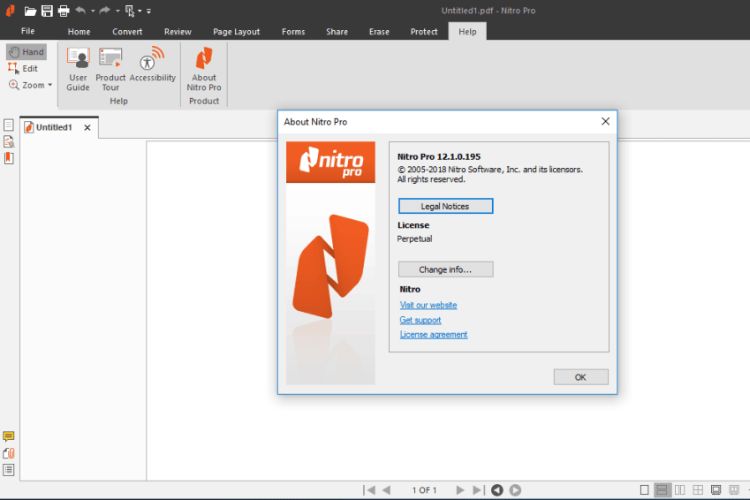Open the Comments panel icon
750x500 pixels.
pos(9,436)
